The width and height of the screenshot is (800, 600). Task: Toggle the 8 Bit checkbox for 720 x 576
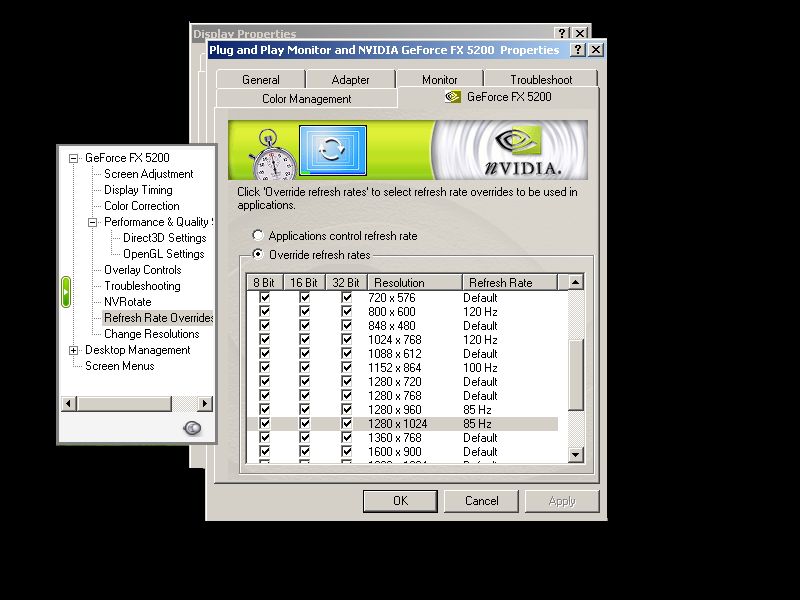pyautogui.click(x=264, y=297)
